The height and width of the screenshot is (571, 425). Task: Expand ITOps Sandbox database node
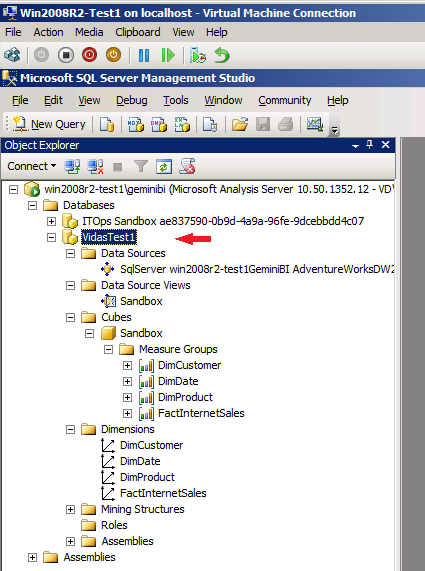pos(51,221)
